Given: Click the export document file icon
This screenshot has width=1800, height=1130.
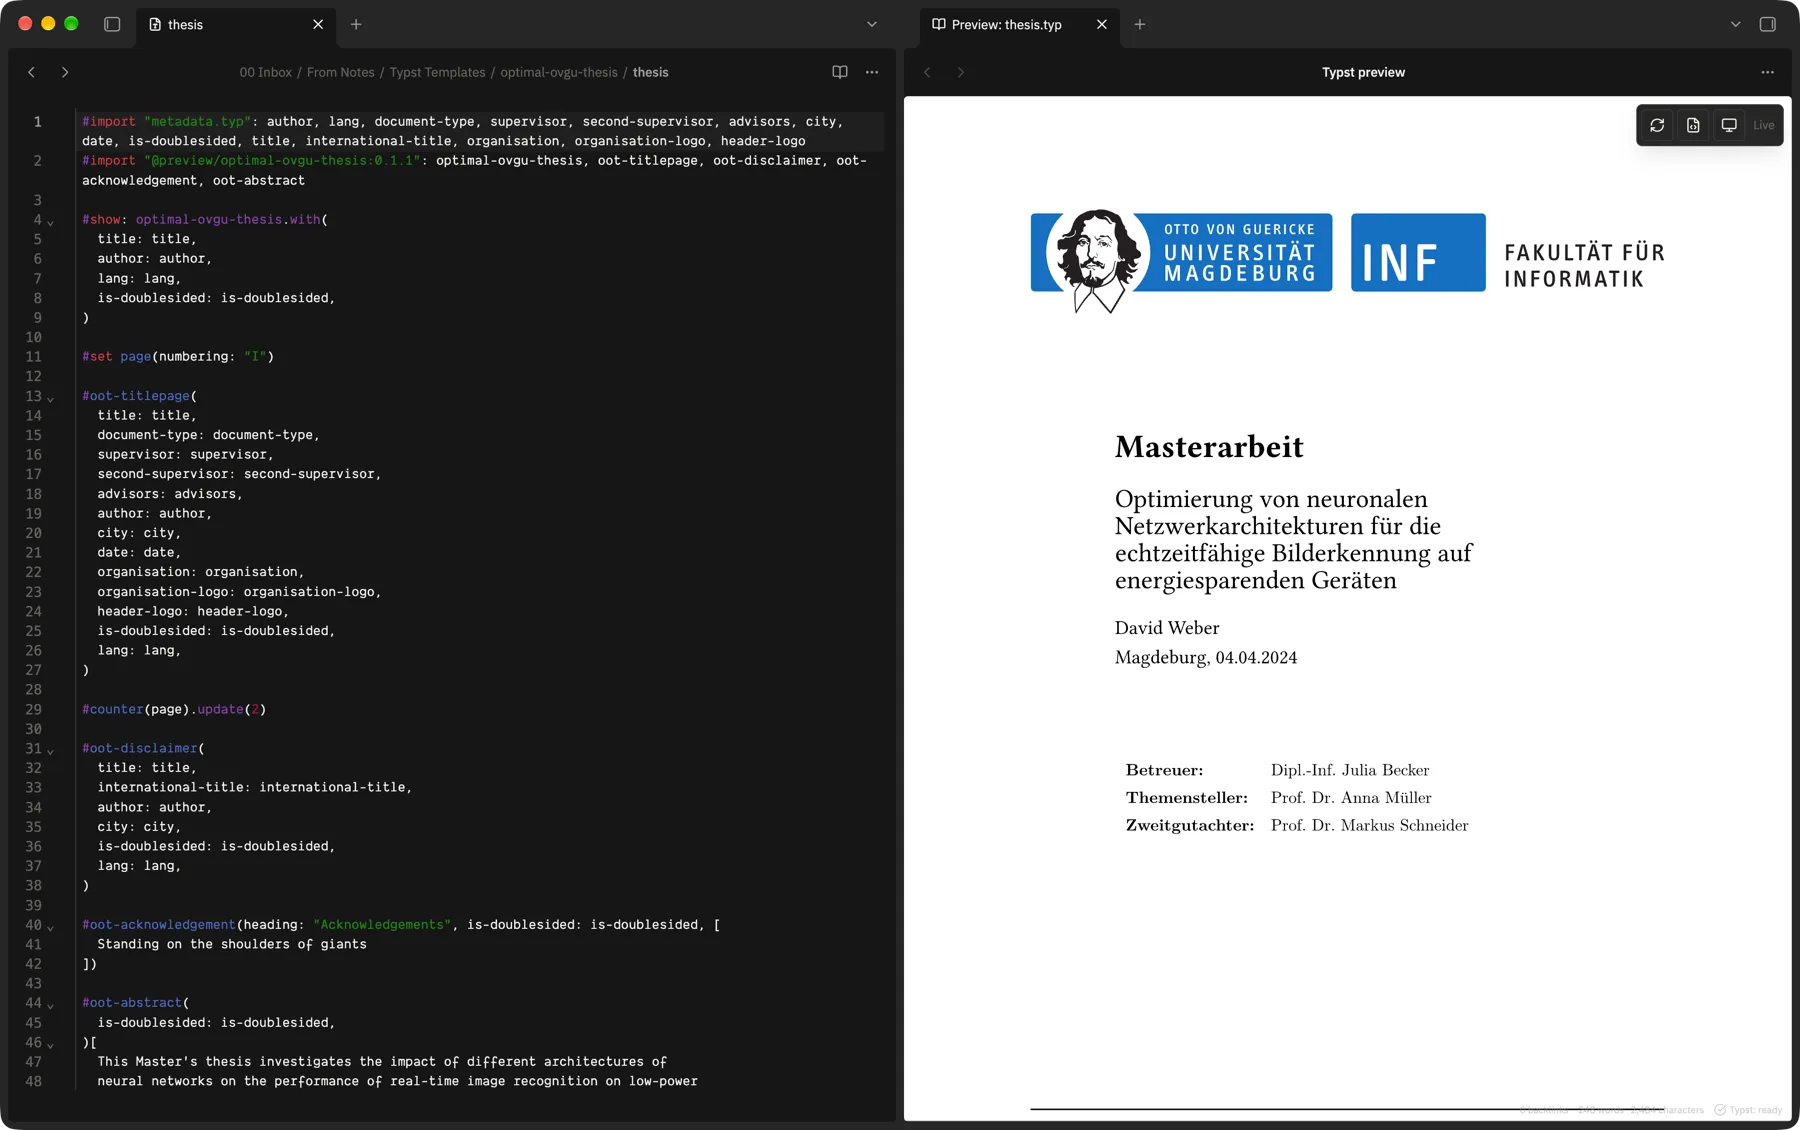Looking at the screenshot, I should 1693,125.
